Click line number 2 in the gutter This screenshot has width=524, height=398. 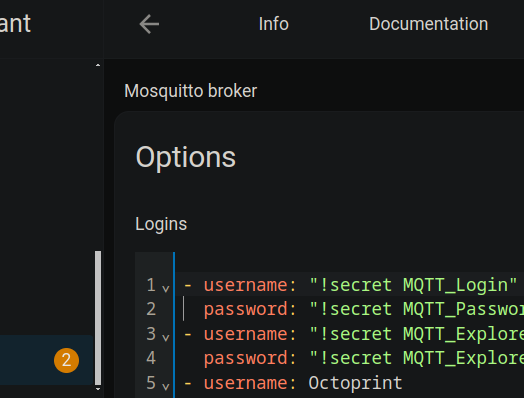point(151,309)
